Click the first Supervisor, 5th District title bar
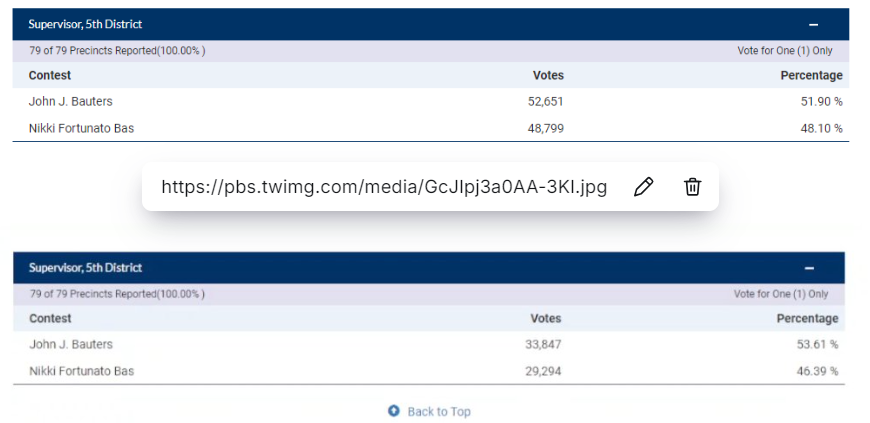Screen dimensions: 870x423 pos(85,25)
